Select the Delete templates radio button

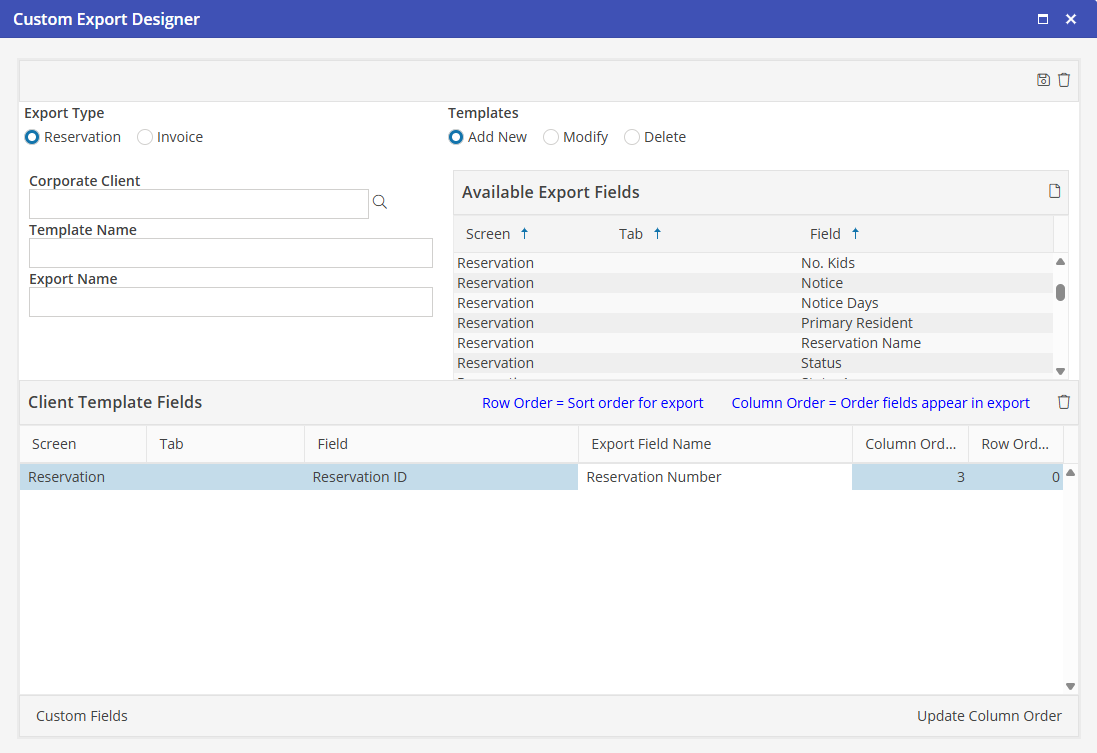(x=632, y=137)
